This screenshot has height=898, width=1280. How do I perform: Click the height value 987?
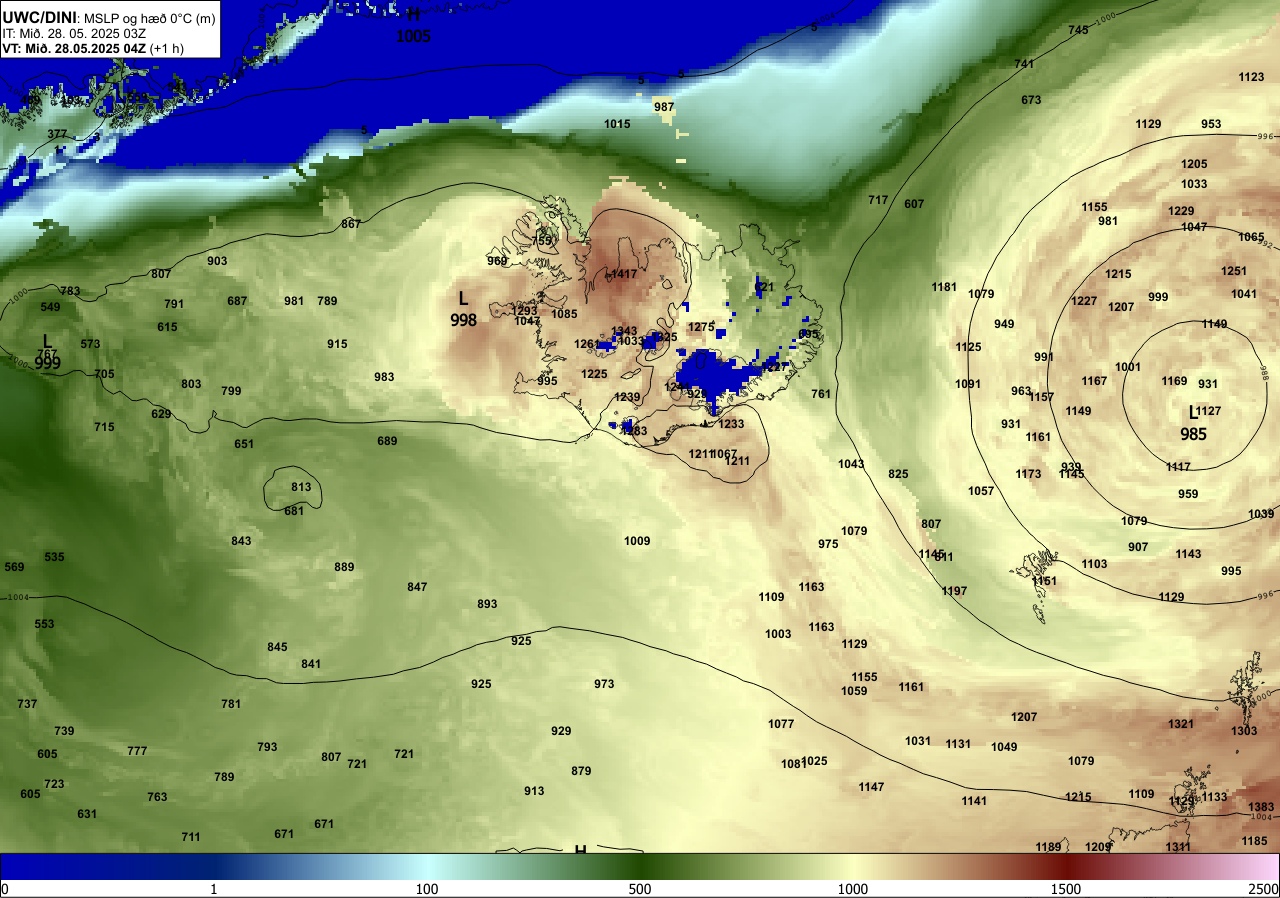point(664,107)
